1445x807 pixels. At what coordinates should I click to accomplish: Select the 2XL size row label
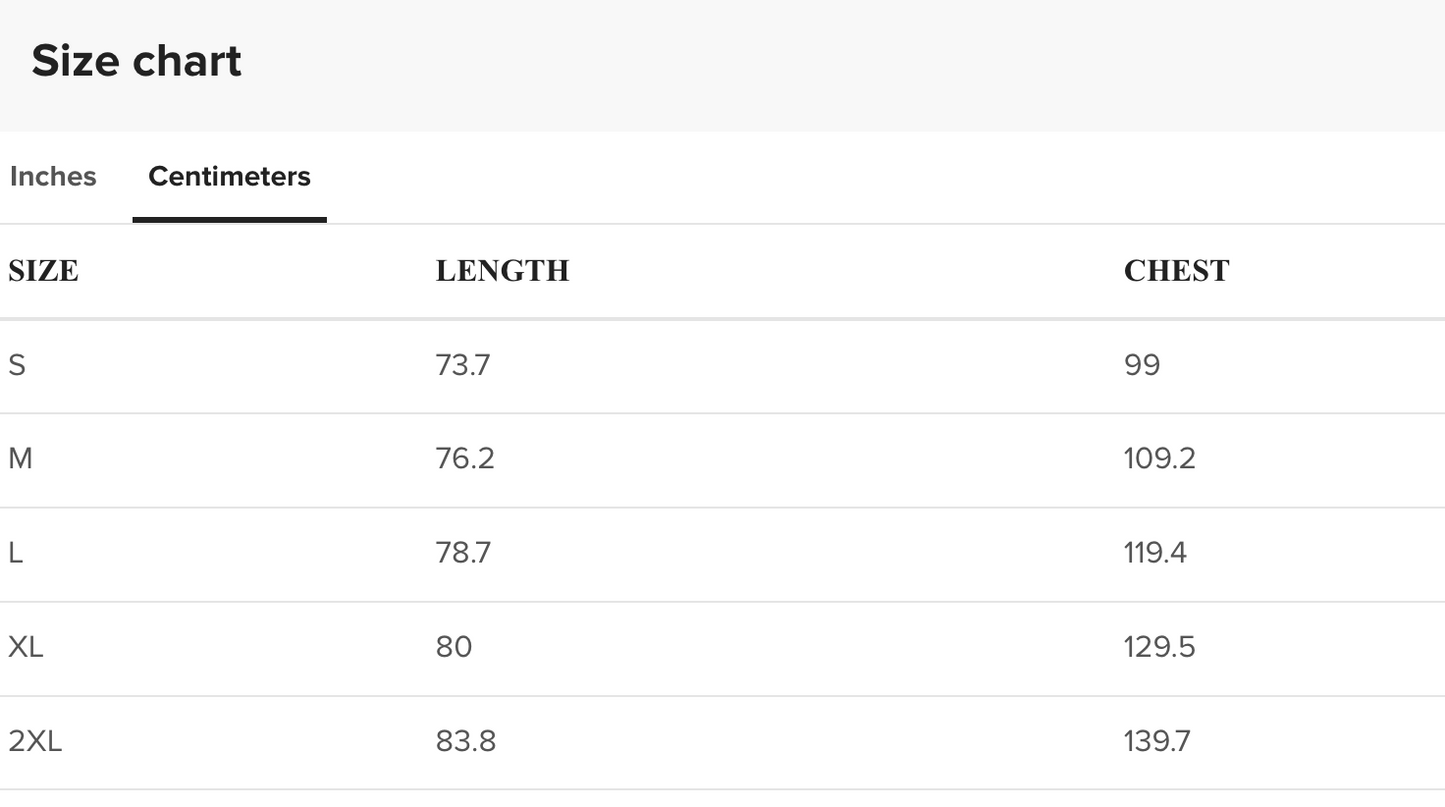(35, 741)
